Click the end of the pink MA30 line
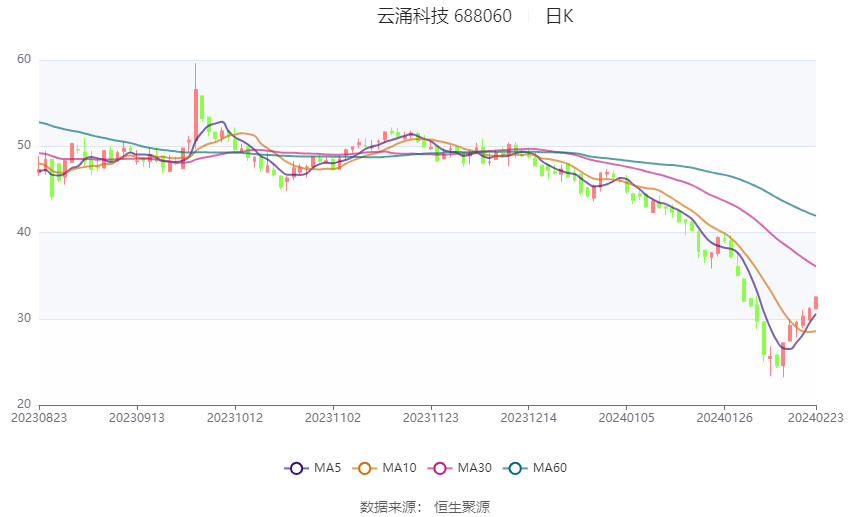This screenshot has height=517, width=850. [815, 266]
